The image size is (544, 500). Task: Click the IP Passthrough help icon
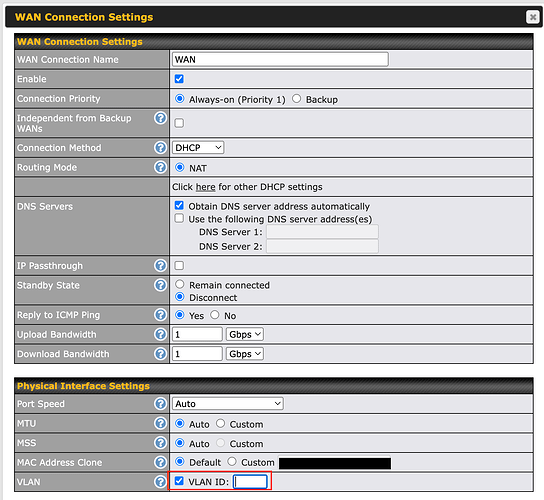click(x=160, y=265)
